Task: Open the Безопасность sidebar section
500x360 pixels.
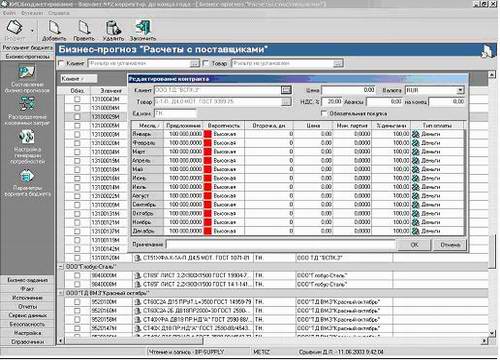Action: [28, 324]
